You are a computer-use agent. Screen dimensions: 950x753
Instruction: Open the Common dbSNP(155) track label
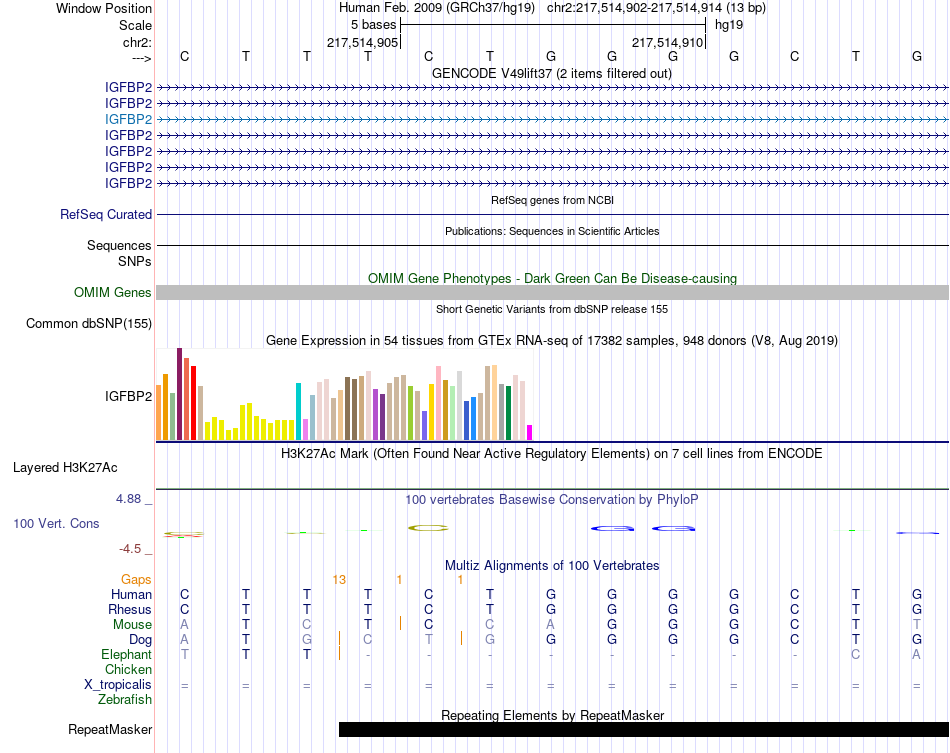pyautogui.click(x=89, y=323)
